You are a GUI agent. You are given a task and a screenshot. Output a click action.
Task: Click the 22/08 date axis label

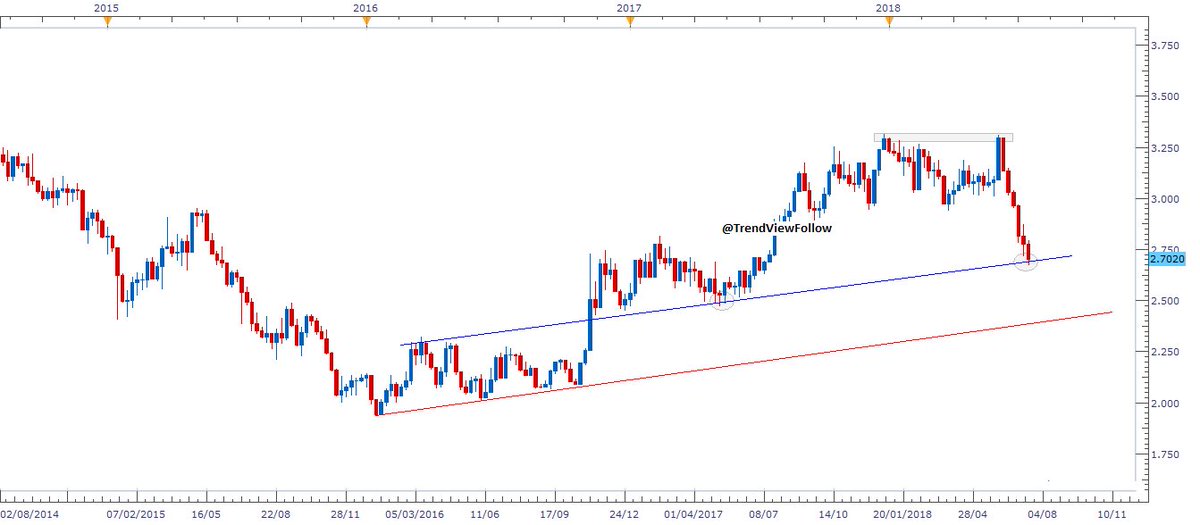pos(277,514)
